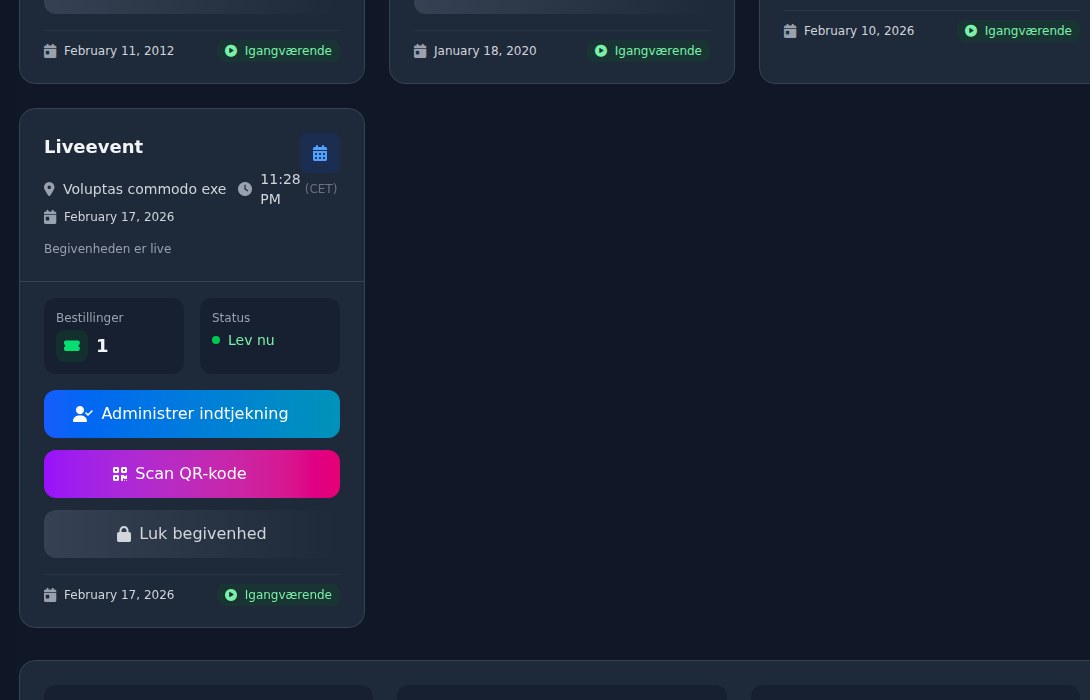Click the Lev nu status text

tap(251, 340)
